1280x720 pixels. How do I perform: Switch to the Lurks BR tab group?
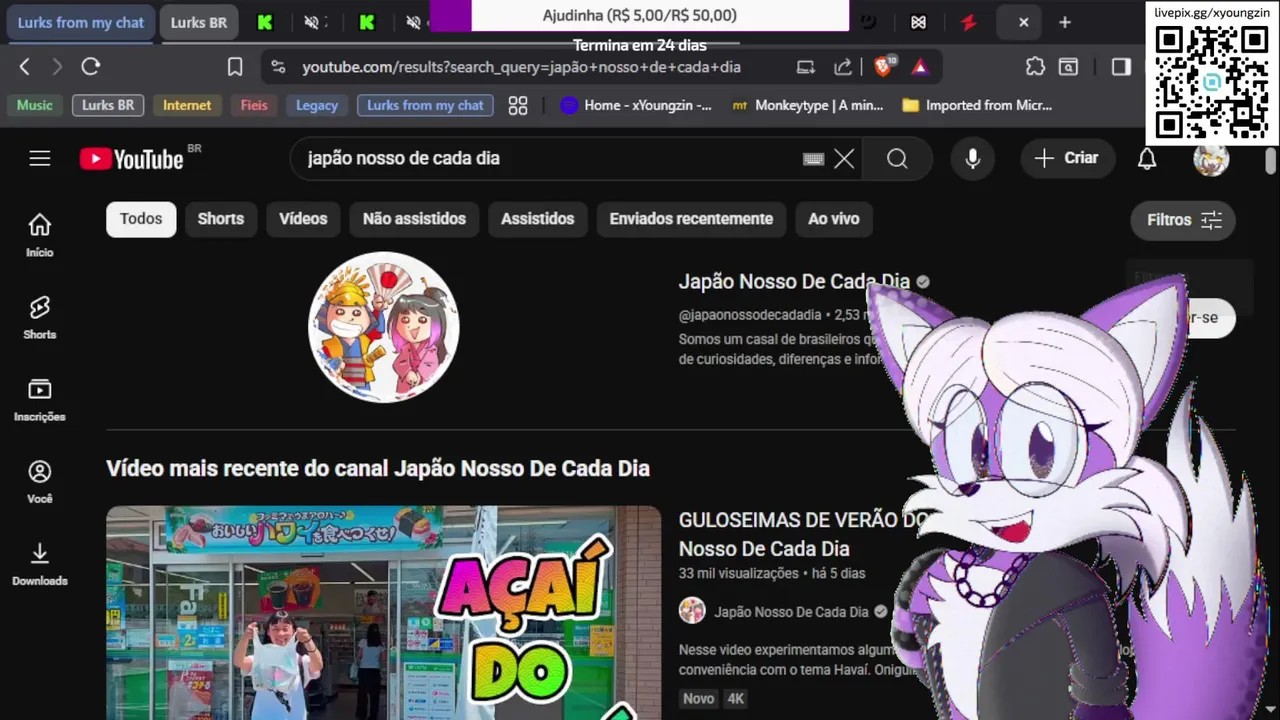point(199,22)
